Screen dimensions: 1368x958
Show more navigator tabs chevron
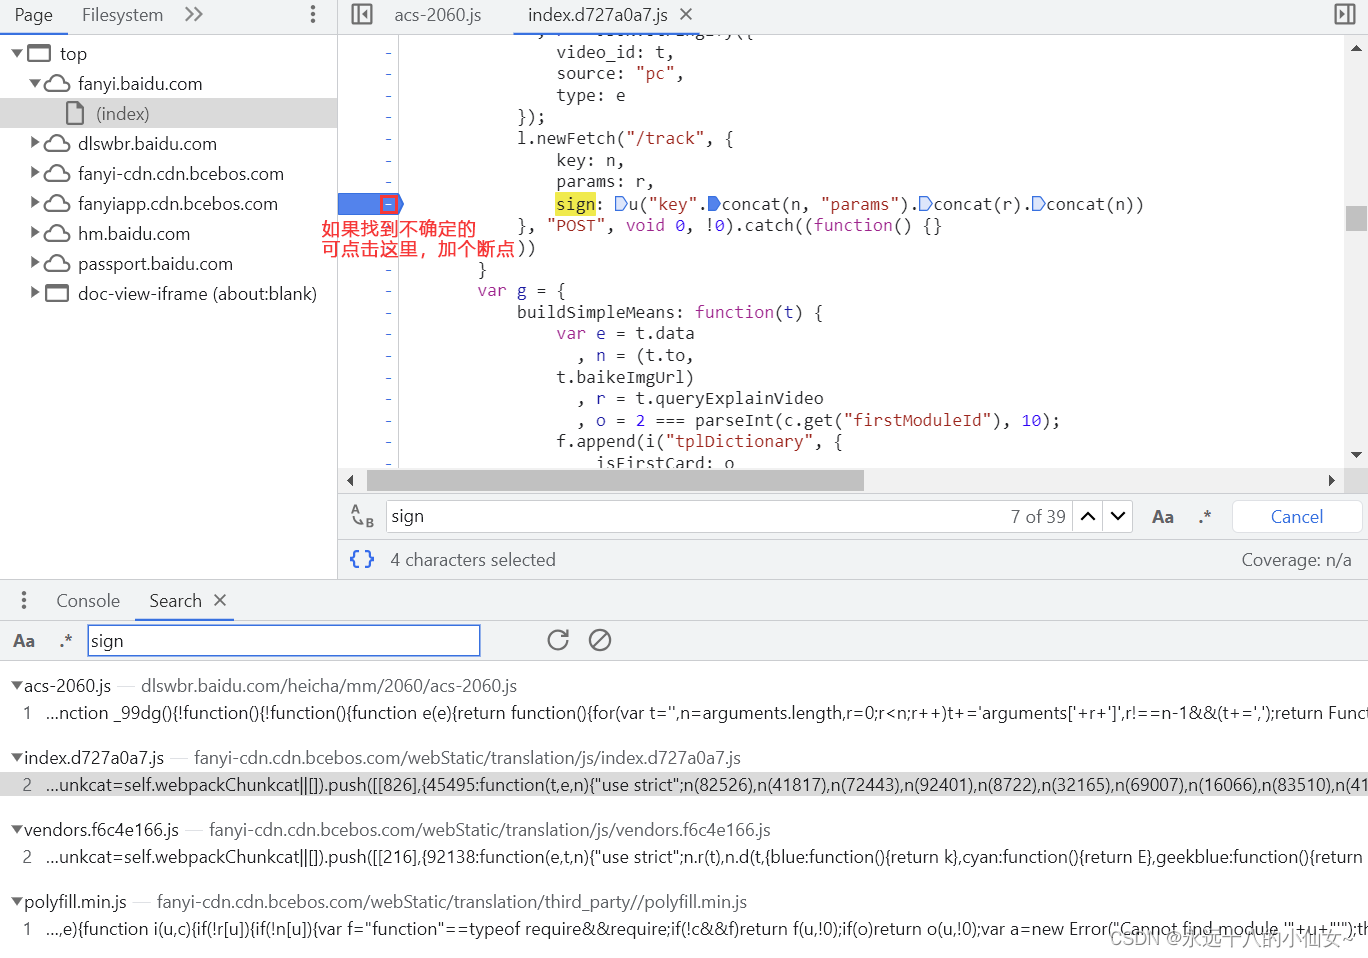(194, 14)
